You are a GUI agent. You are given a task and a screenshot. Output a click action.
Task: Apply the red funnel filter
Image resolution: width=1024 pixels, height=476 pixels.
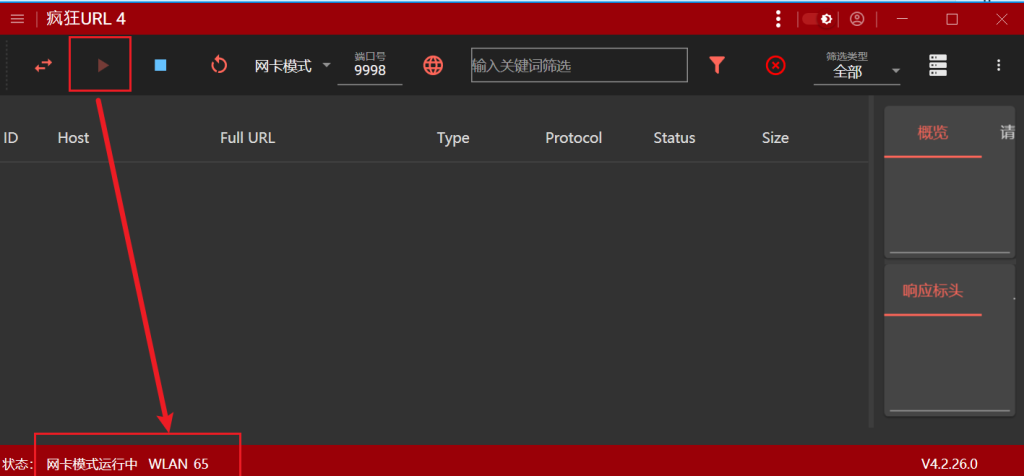(x=717, y=65)
